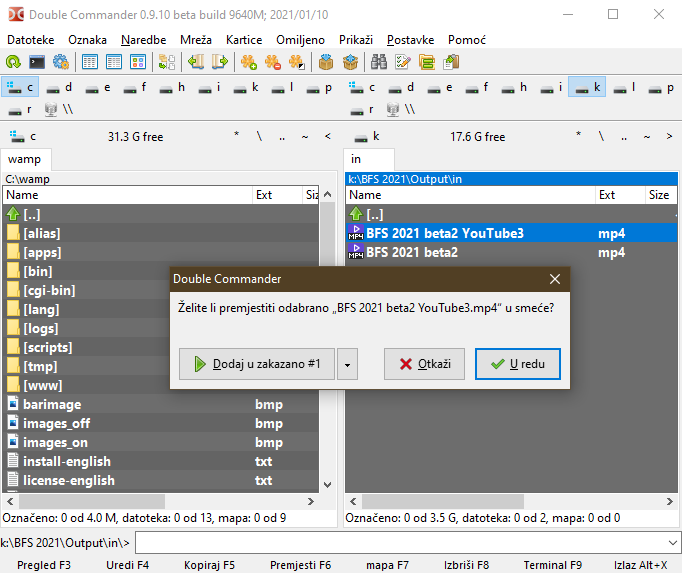Select the wamp tab in left panel
The width and height of the screenshot is (682, 573).
(25, 159)
